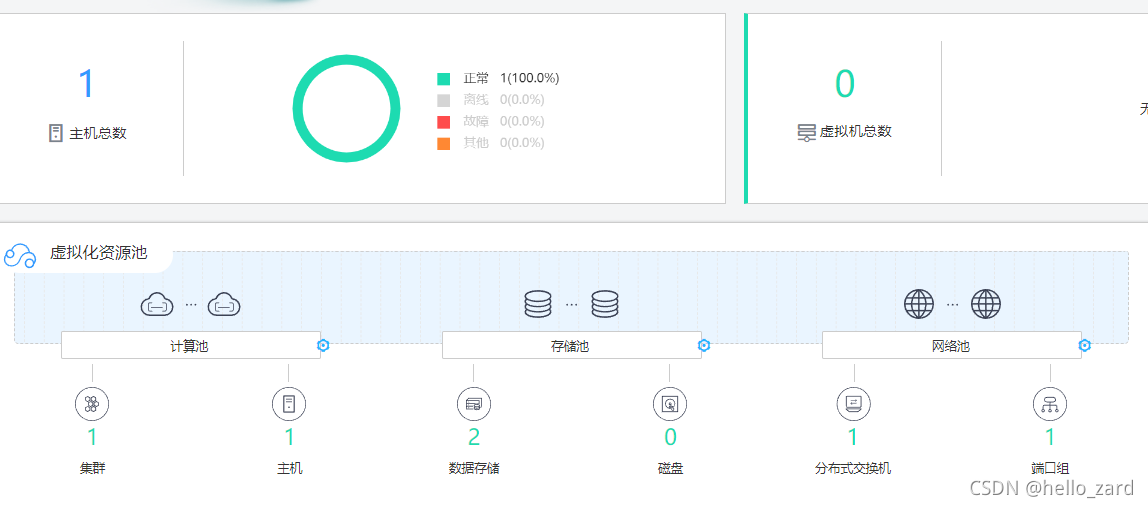Open storage pool (存储池) settings gear

[704, 345]
